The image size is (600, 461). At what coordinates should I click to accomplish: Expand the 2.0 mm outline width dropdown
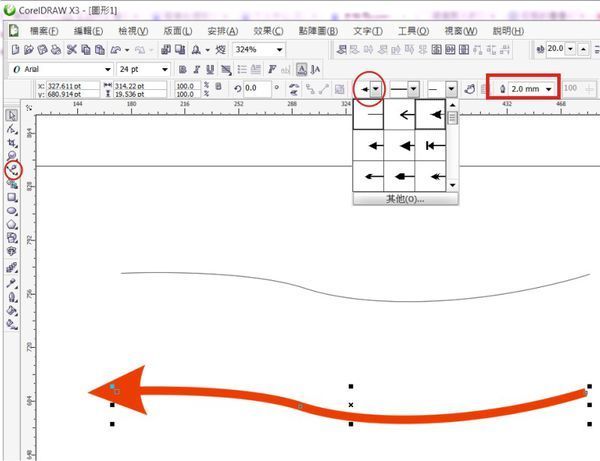point(549,89)
